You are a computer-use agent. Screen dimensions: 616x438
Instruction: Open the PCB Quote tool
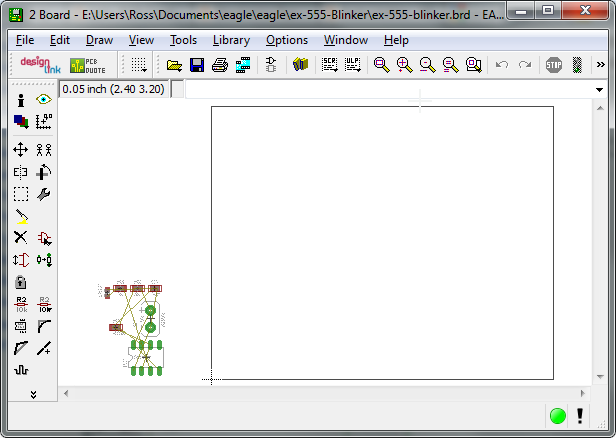tap(88, 66)
